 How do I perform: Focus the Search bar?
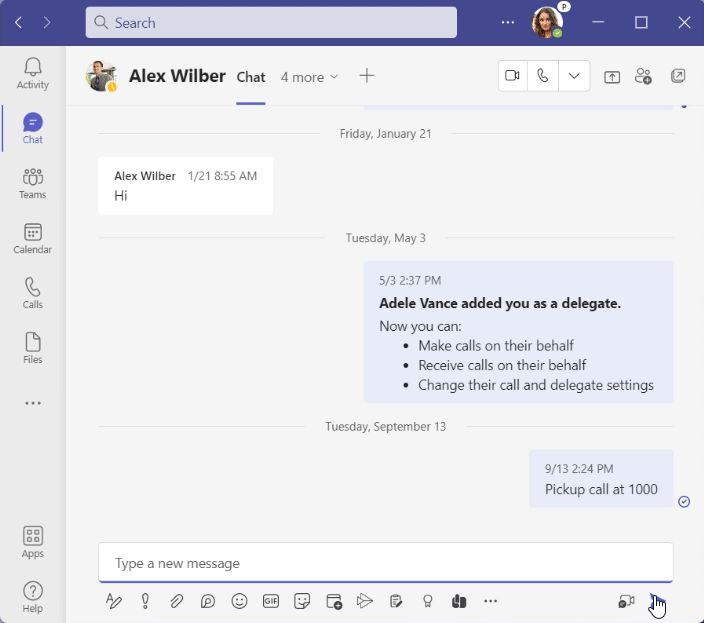pyautogui.click(x=271, y=22)
